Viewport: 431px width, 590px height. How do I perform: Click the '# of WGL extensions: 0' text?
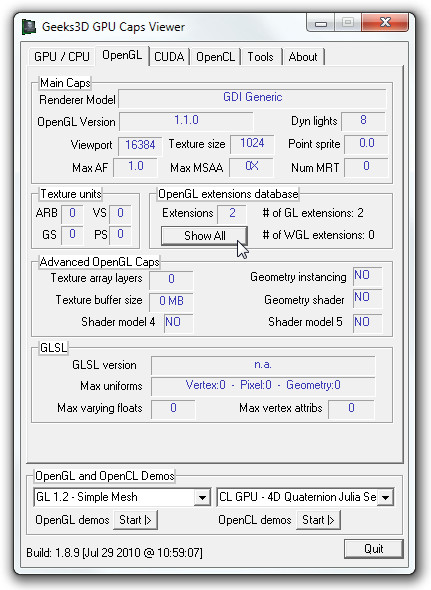tap(318, 235)
